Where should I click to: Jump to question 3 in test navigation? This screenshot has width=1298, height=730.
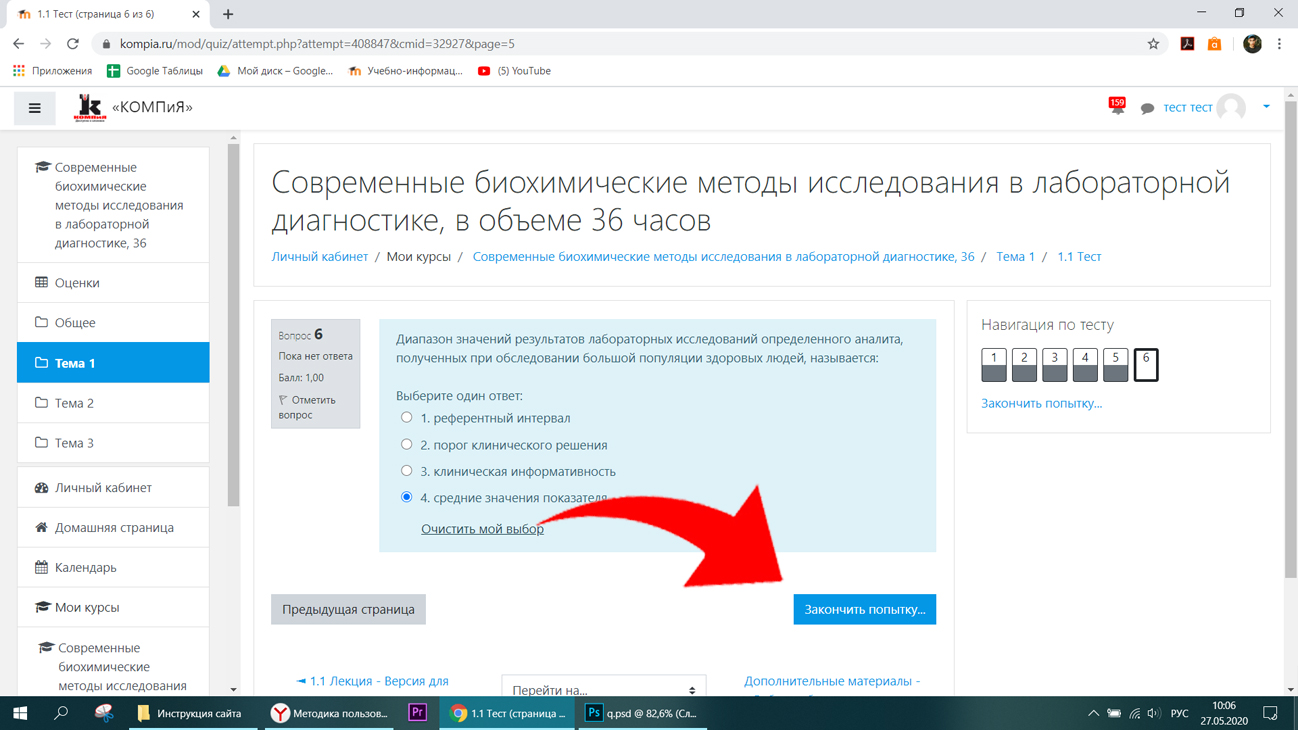(1054, 365)
